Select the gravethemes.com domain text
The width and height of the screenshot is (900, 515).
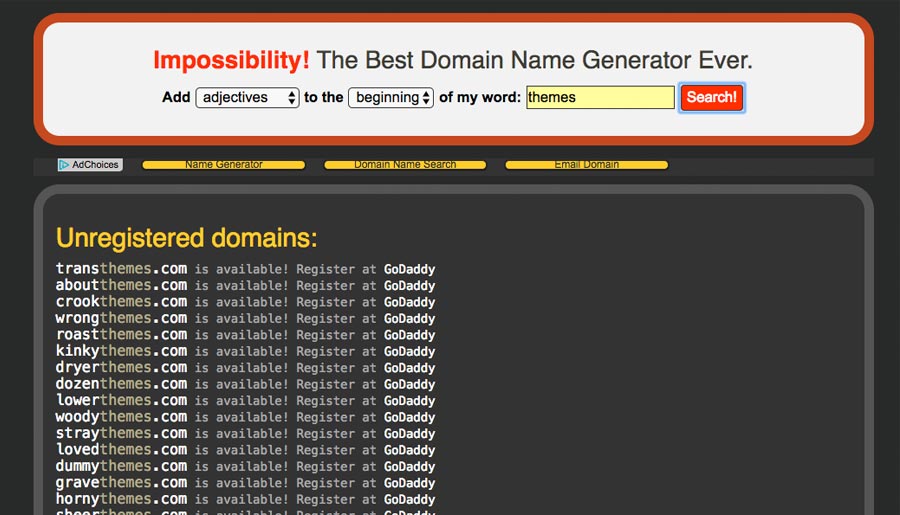(x=121, y=483)
